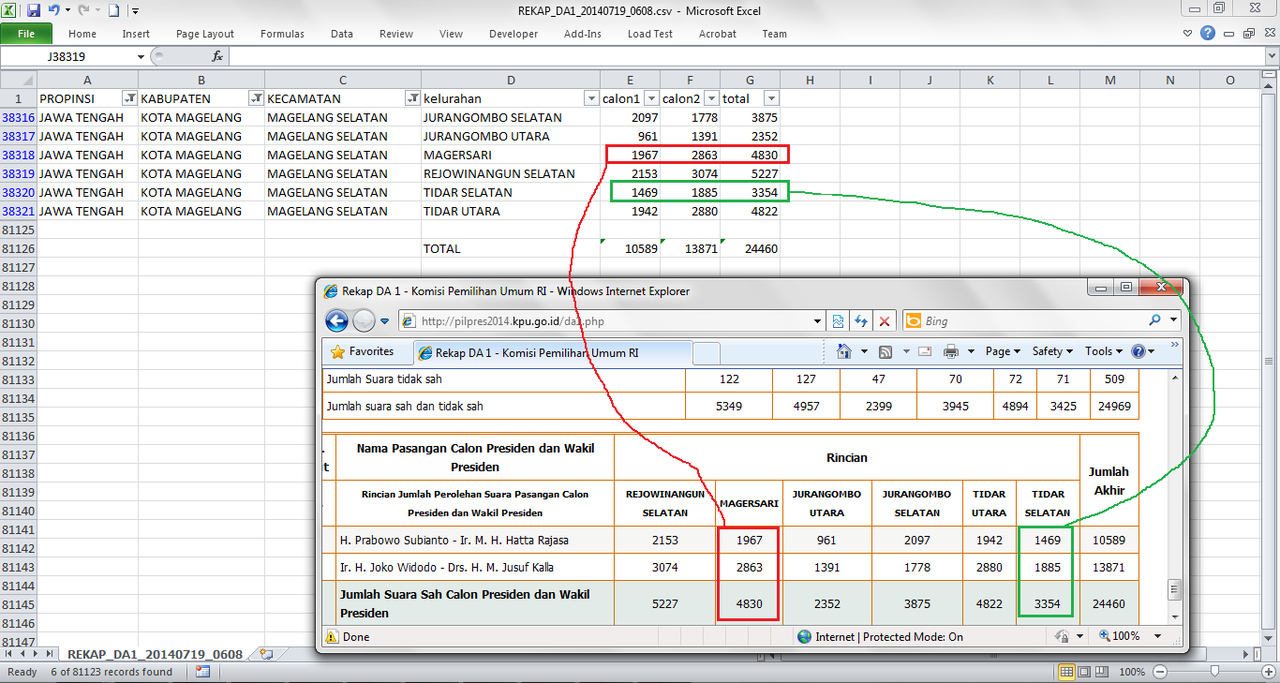Open the Insert ribbon tab
This screenshot has height=683, width=1280.
[136, 34]
